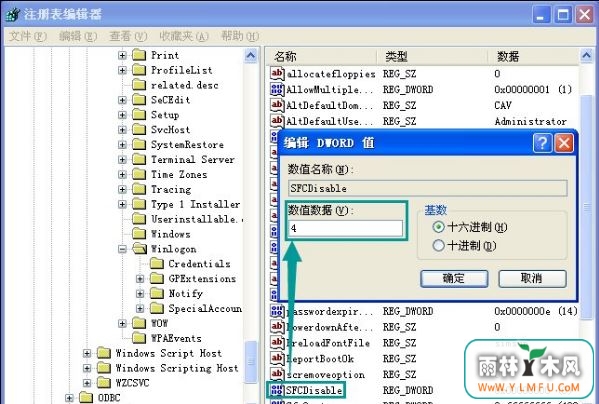Collapse the Winlogon tree node
Image resolution: width=599 pixels, height=404 pixels.
(122, 249)
